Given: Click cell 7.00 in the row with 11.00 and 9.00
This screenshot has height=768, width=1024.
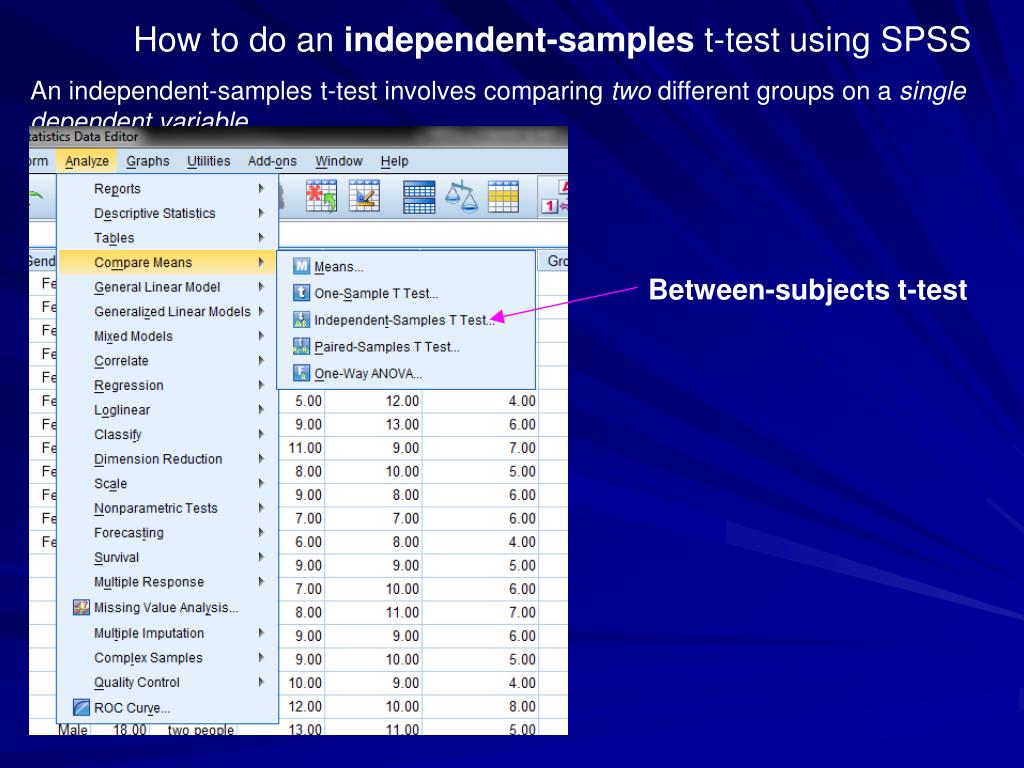Looking at the screenshot, I should coord(479,448).
